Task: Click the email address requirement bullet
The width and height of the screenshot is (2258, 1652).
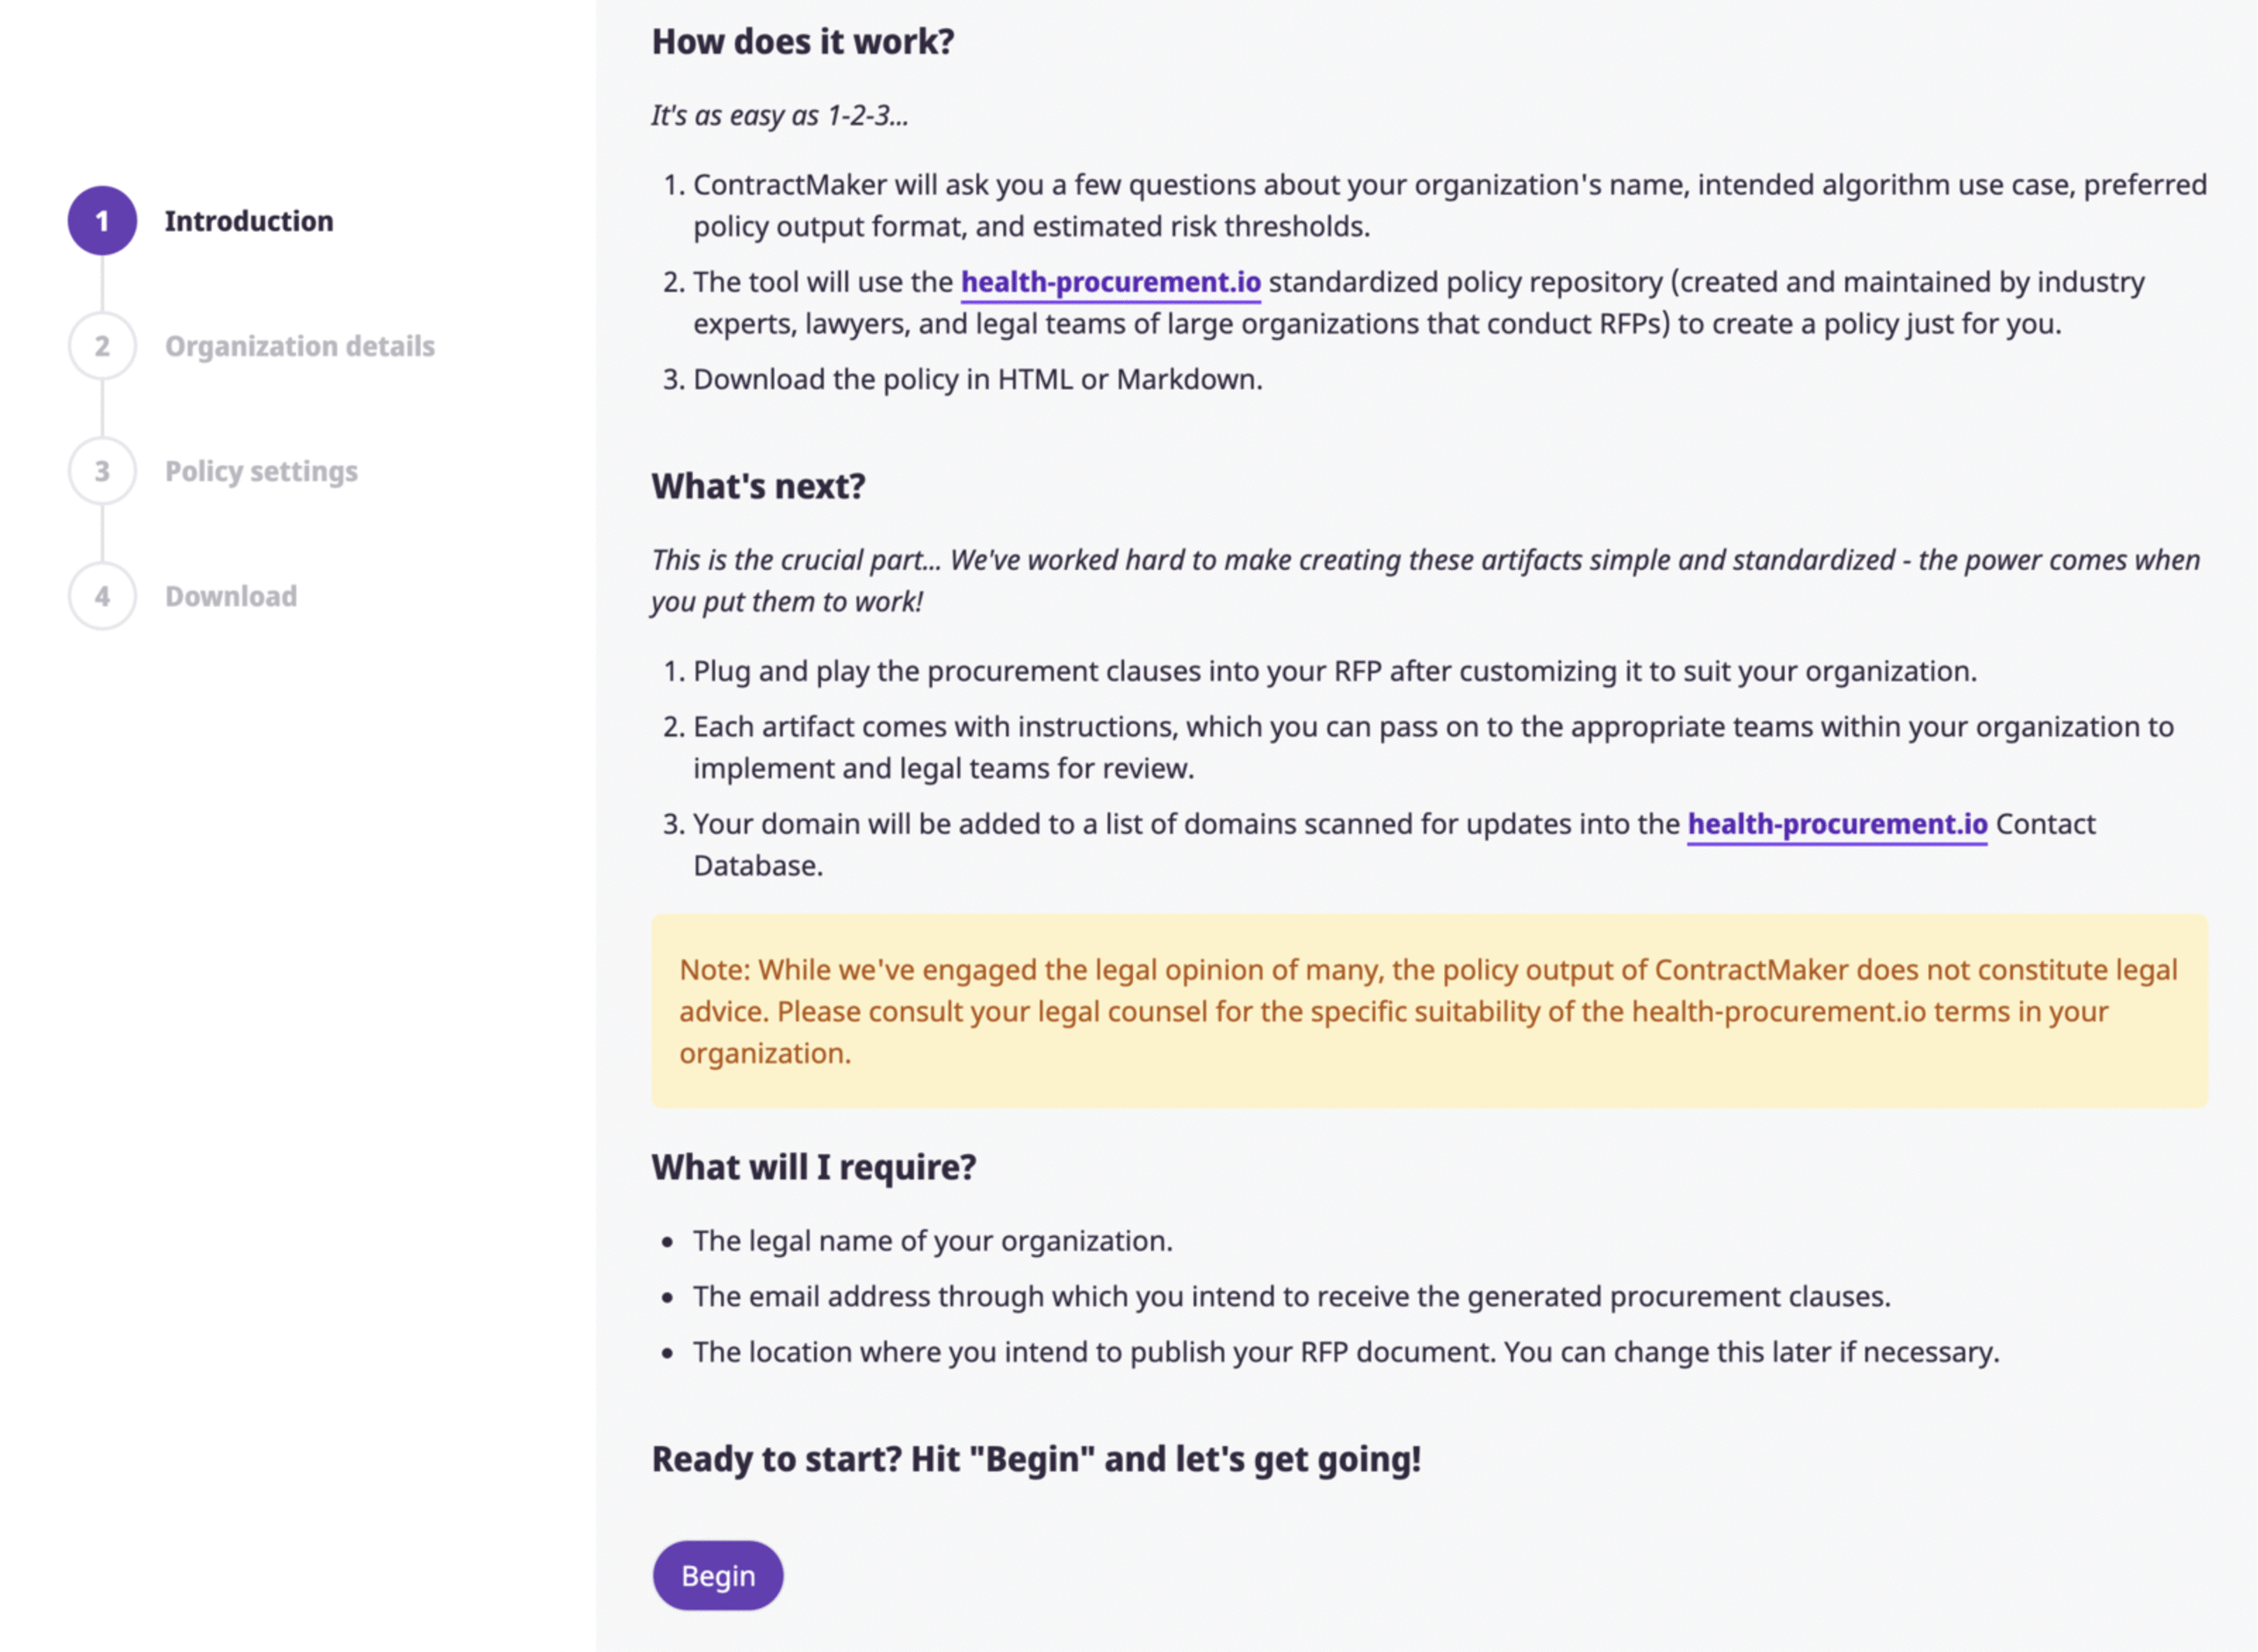Action: coord(1291,1297)
